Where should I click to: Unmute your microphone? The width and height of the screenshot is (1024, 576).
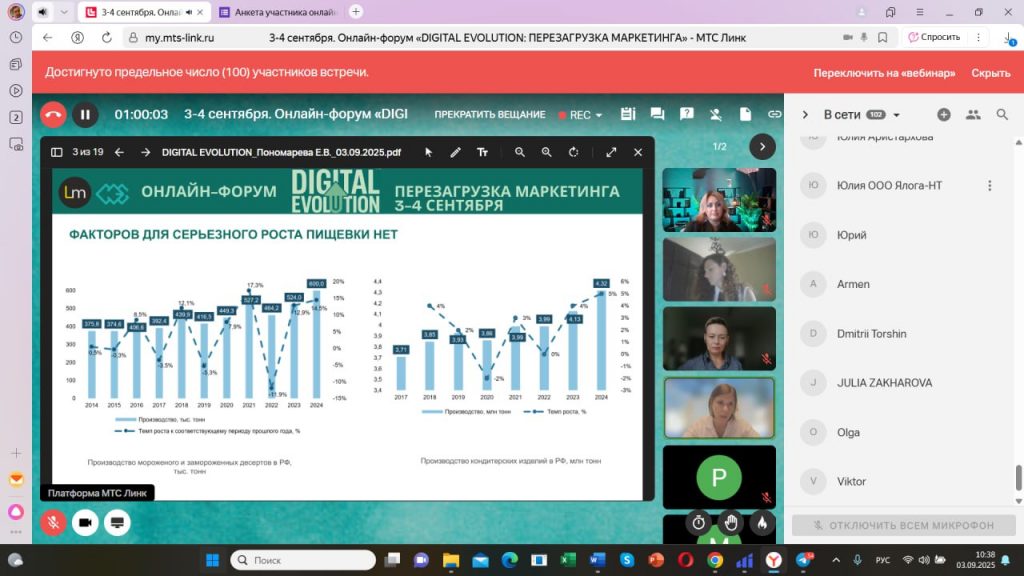coord(54,522)
